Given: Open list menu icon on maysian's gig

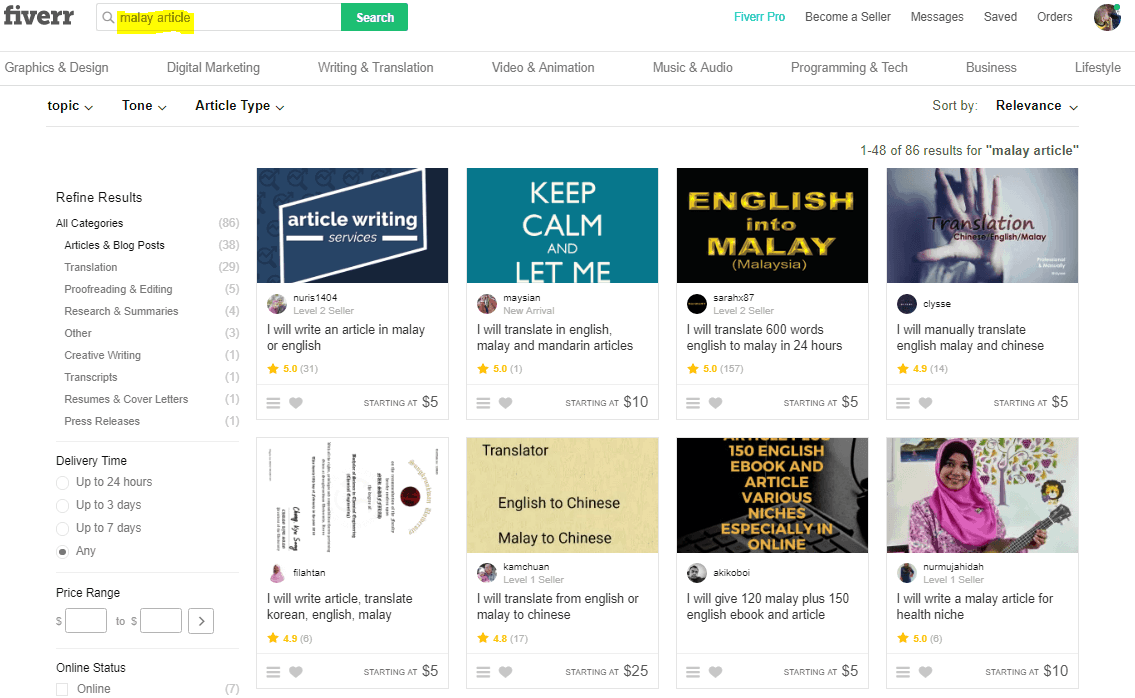Looking at the screenshot, I should tap(483, 403).
